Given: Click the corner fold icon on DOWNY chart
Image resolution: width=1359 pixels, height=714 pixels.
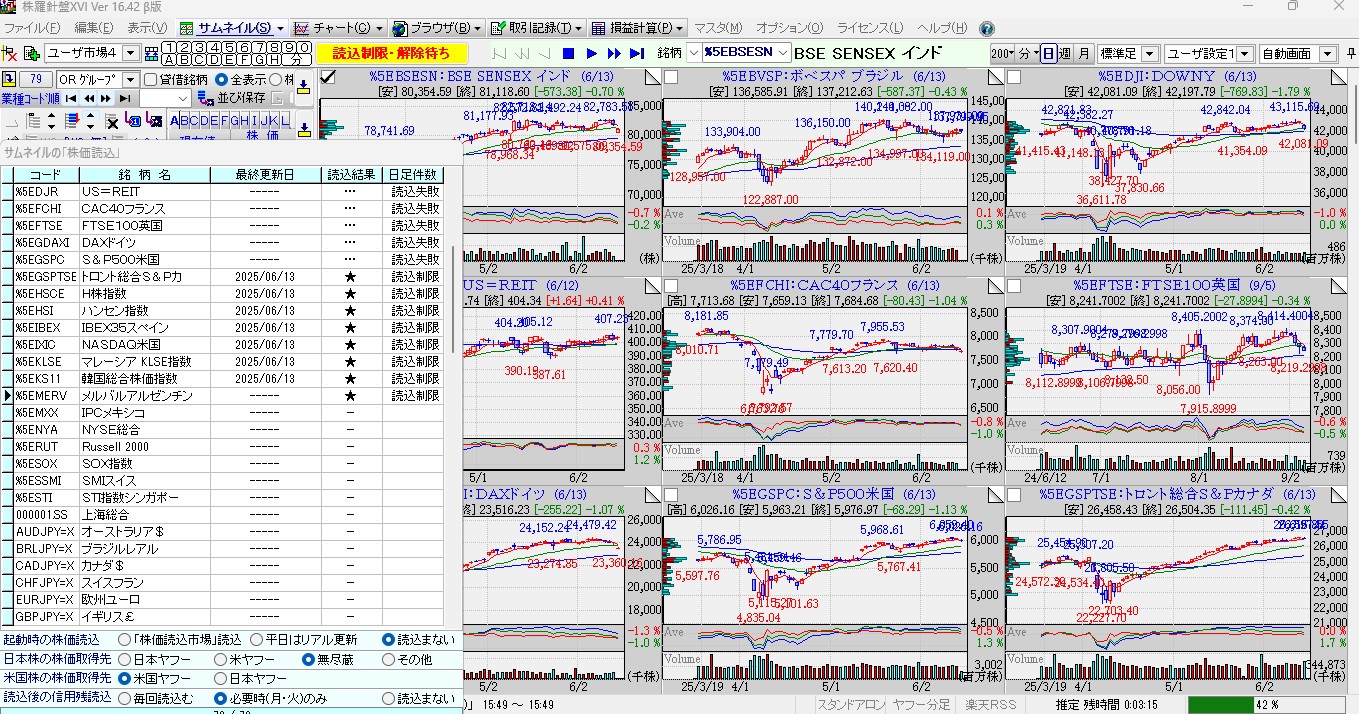Looking at the screenshot, I should click(1338, 76).
